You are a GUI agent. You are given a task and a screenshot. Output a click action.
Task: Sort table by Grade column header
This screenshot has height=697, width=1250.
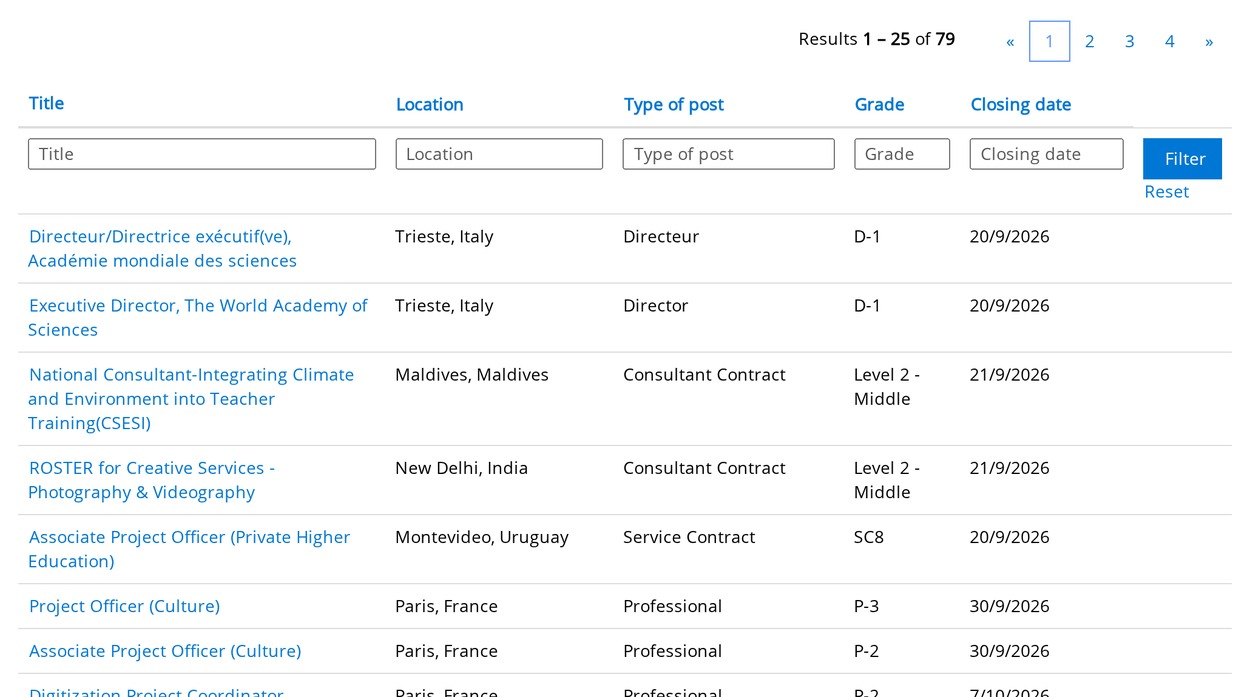coord(880,105)
